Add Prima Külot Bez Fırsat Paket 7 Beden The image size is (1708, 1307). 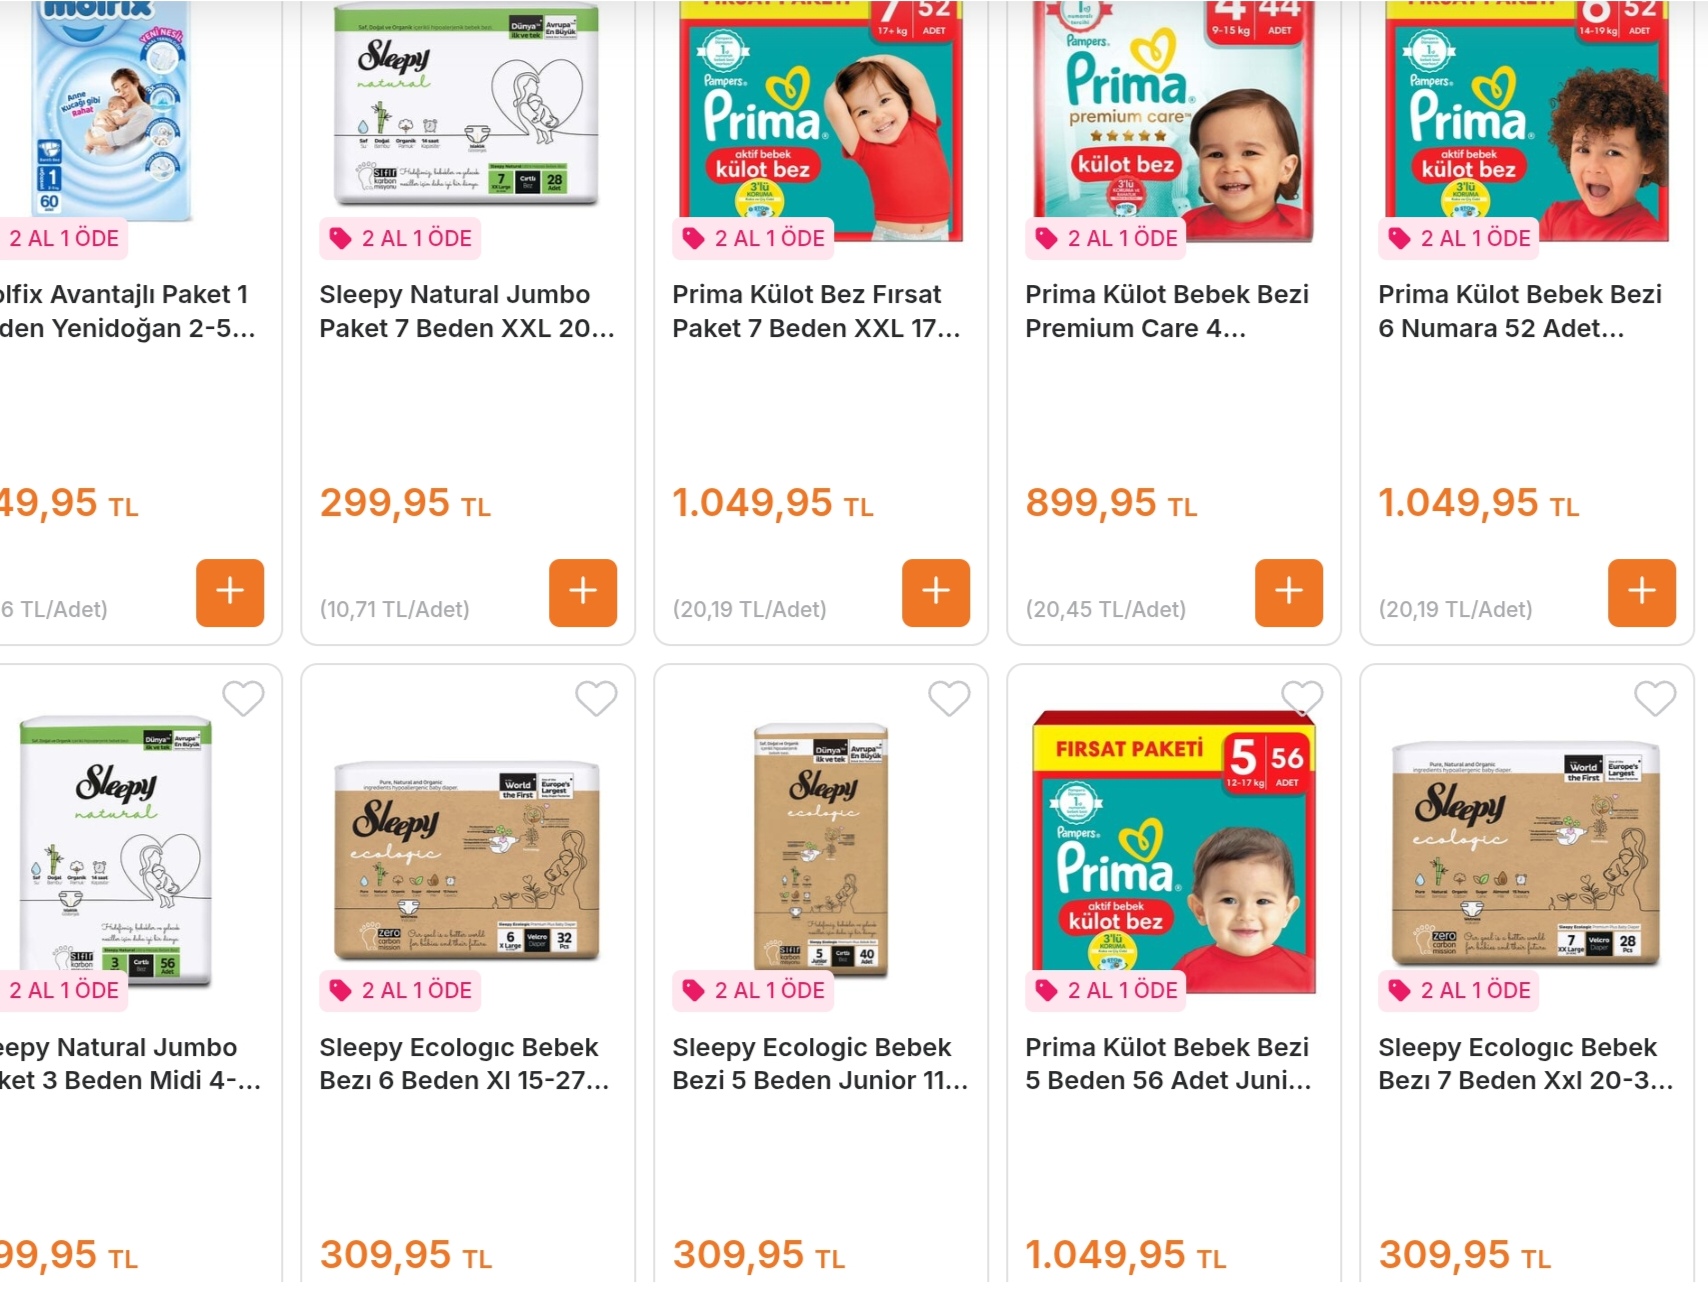click(935, 592)
